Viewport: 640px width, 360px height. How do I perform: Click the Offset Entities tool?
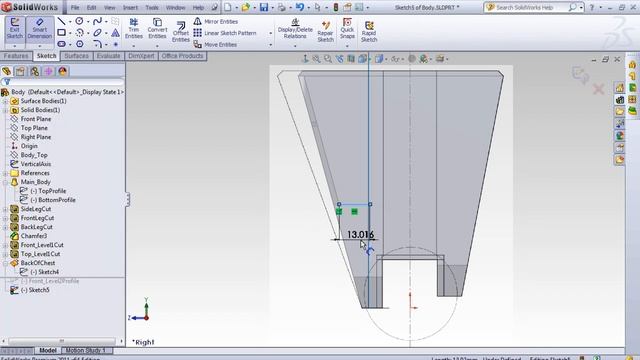[180, 32]
